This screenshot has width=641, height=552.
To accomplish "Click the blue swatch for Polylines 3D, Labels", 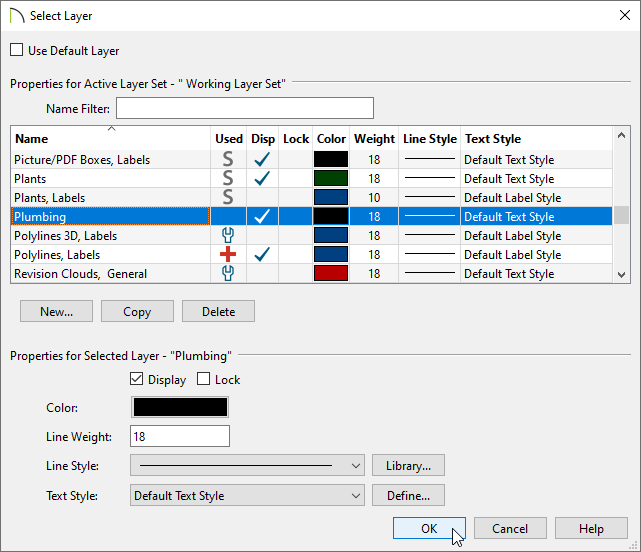I will [331, 235].
